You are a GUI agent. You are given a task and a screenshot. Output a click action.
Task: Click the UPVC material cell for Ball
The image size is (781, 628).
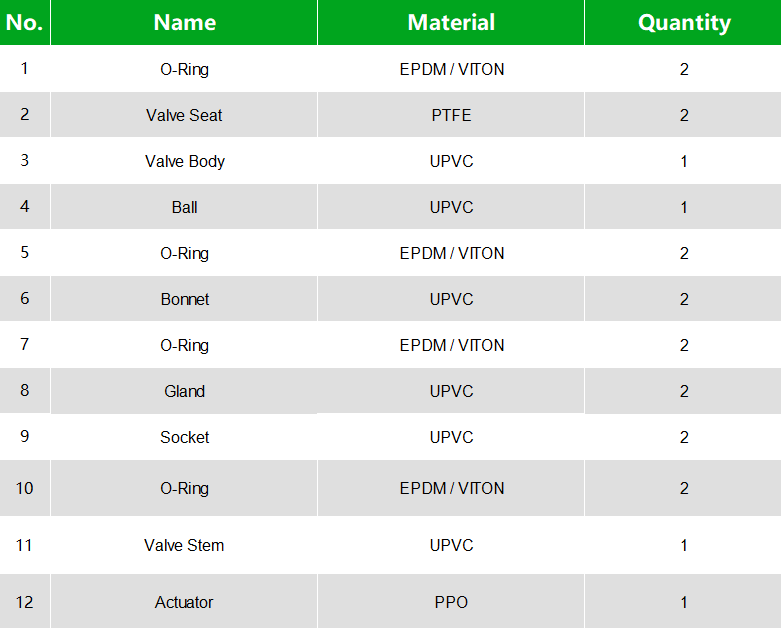click(x=451, y=207)
